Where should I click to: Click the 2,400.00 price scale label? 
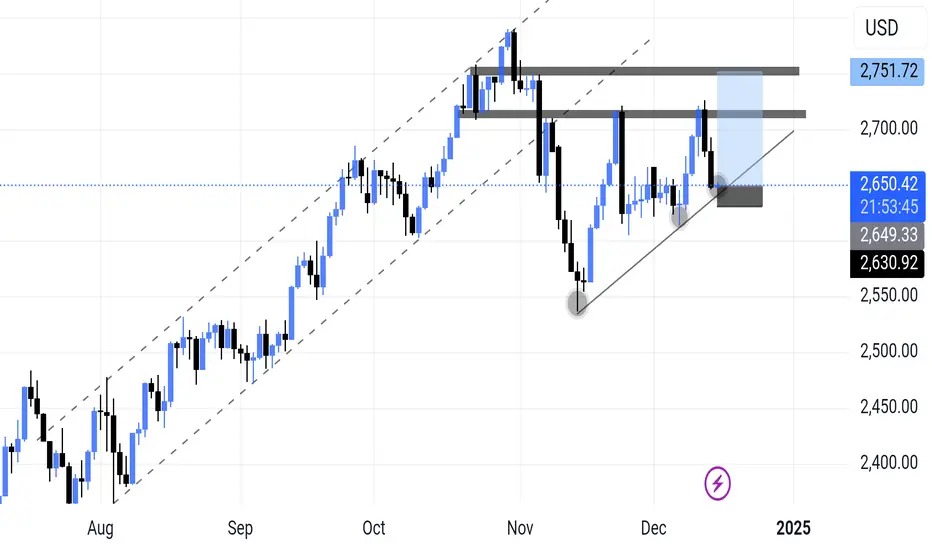click(889, 462)
